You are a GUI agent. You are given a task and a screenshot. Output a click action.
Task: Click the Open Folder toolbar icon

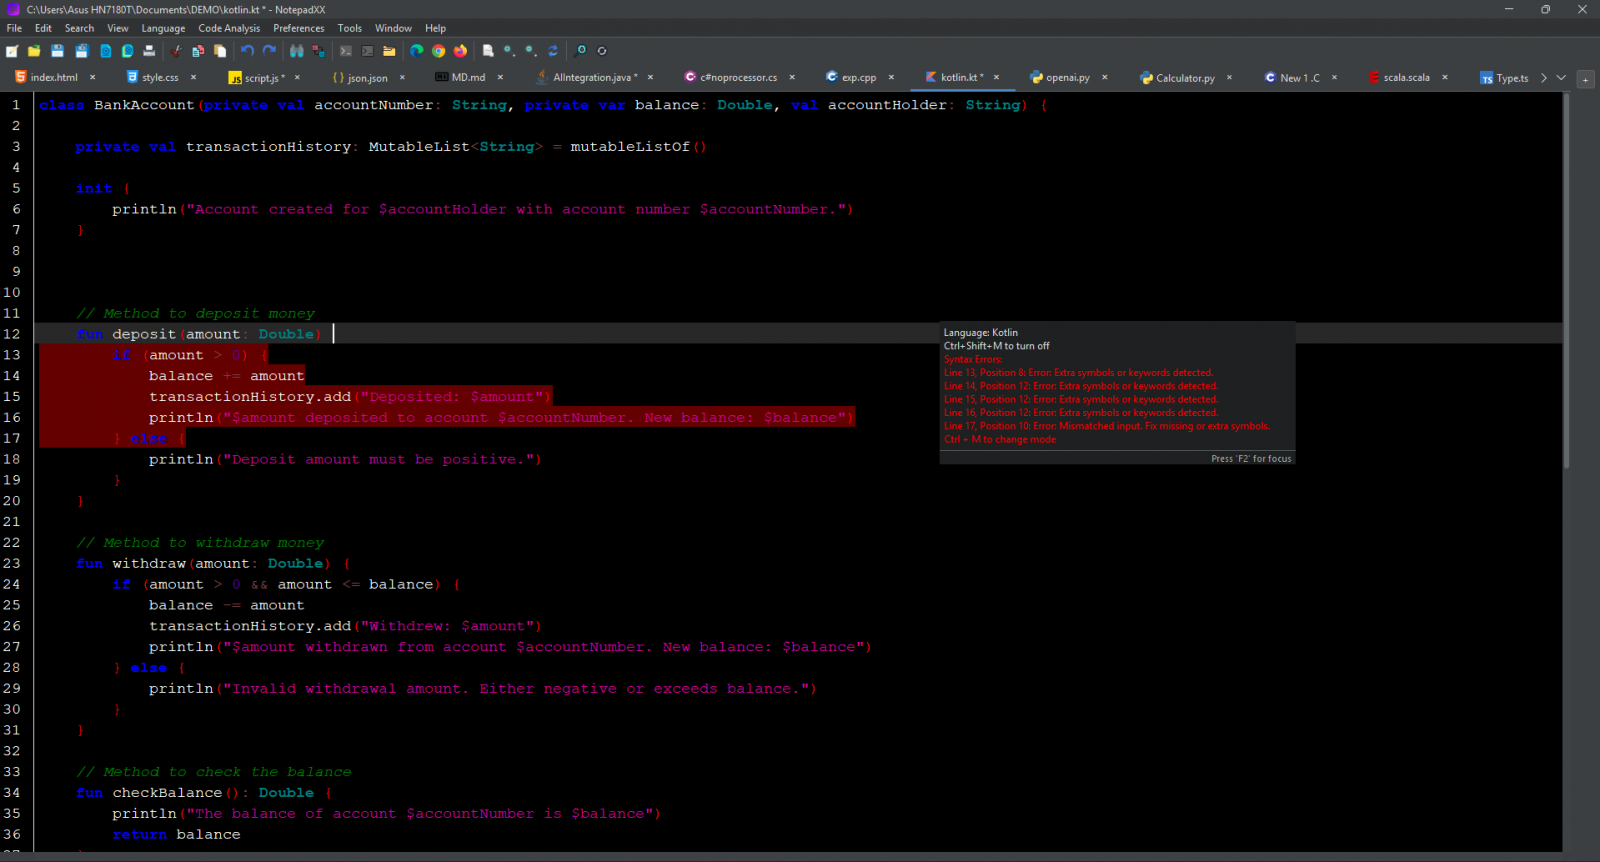pyautogui.click(x=34, y=51)
